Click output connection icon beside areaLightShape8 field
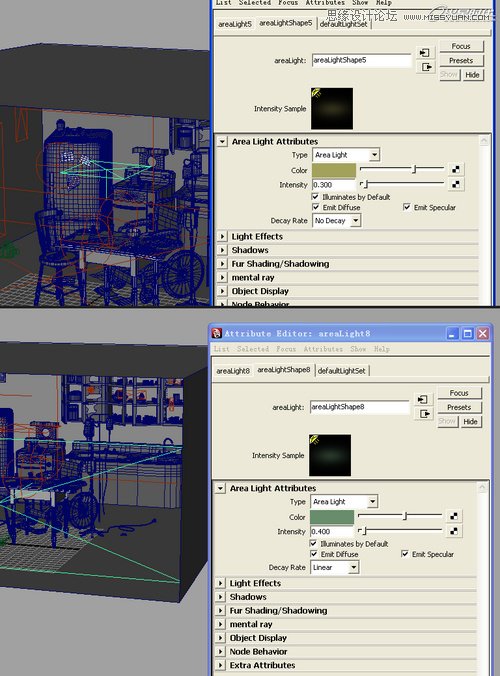This screenshot has width=500, height=676. click(423, 414)
